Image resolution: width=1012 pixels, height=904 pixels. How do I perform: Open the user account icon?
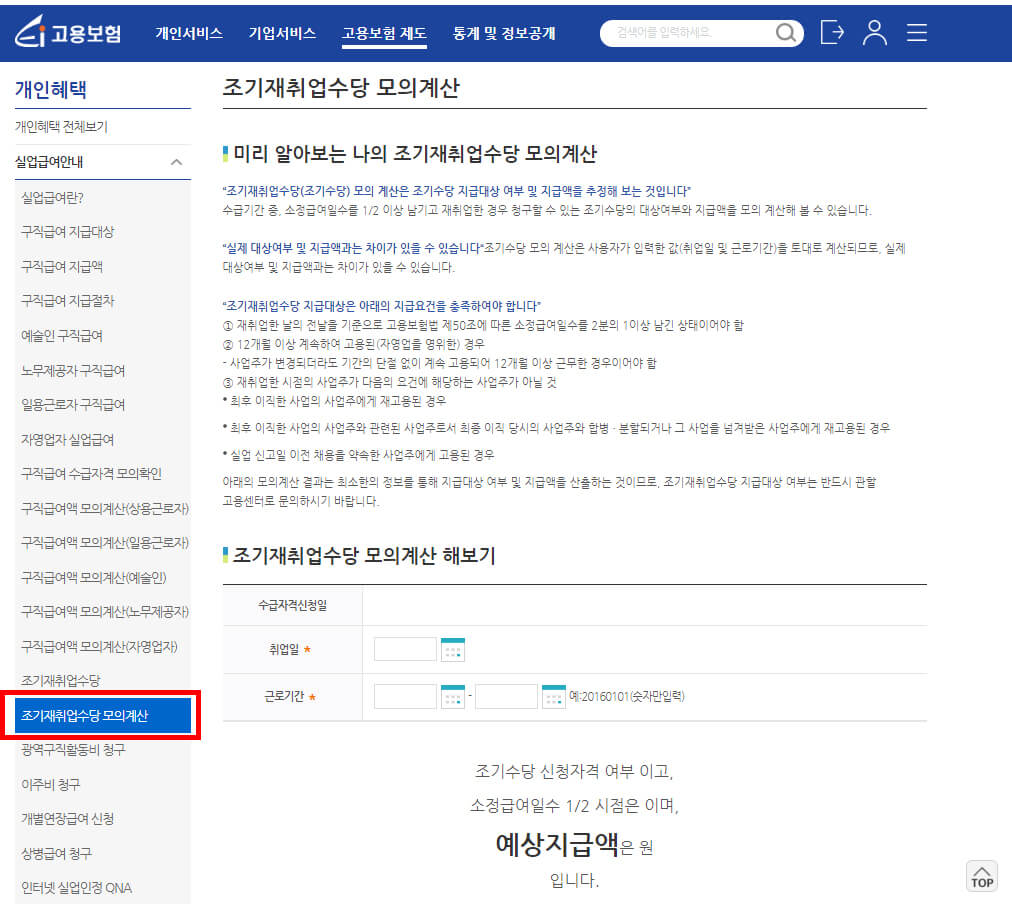[876, 33]
